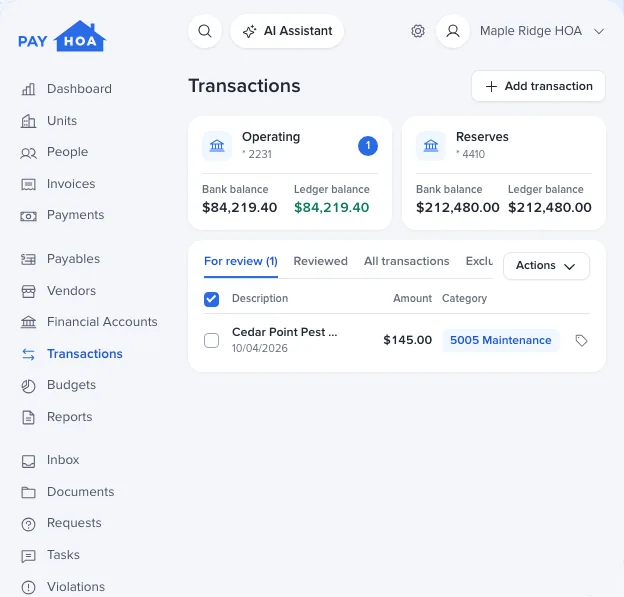This screenshot has width=624, height=597.
Task: Click the Reports document icon
Action: [28, 418]
